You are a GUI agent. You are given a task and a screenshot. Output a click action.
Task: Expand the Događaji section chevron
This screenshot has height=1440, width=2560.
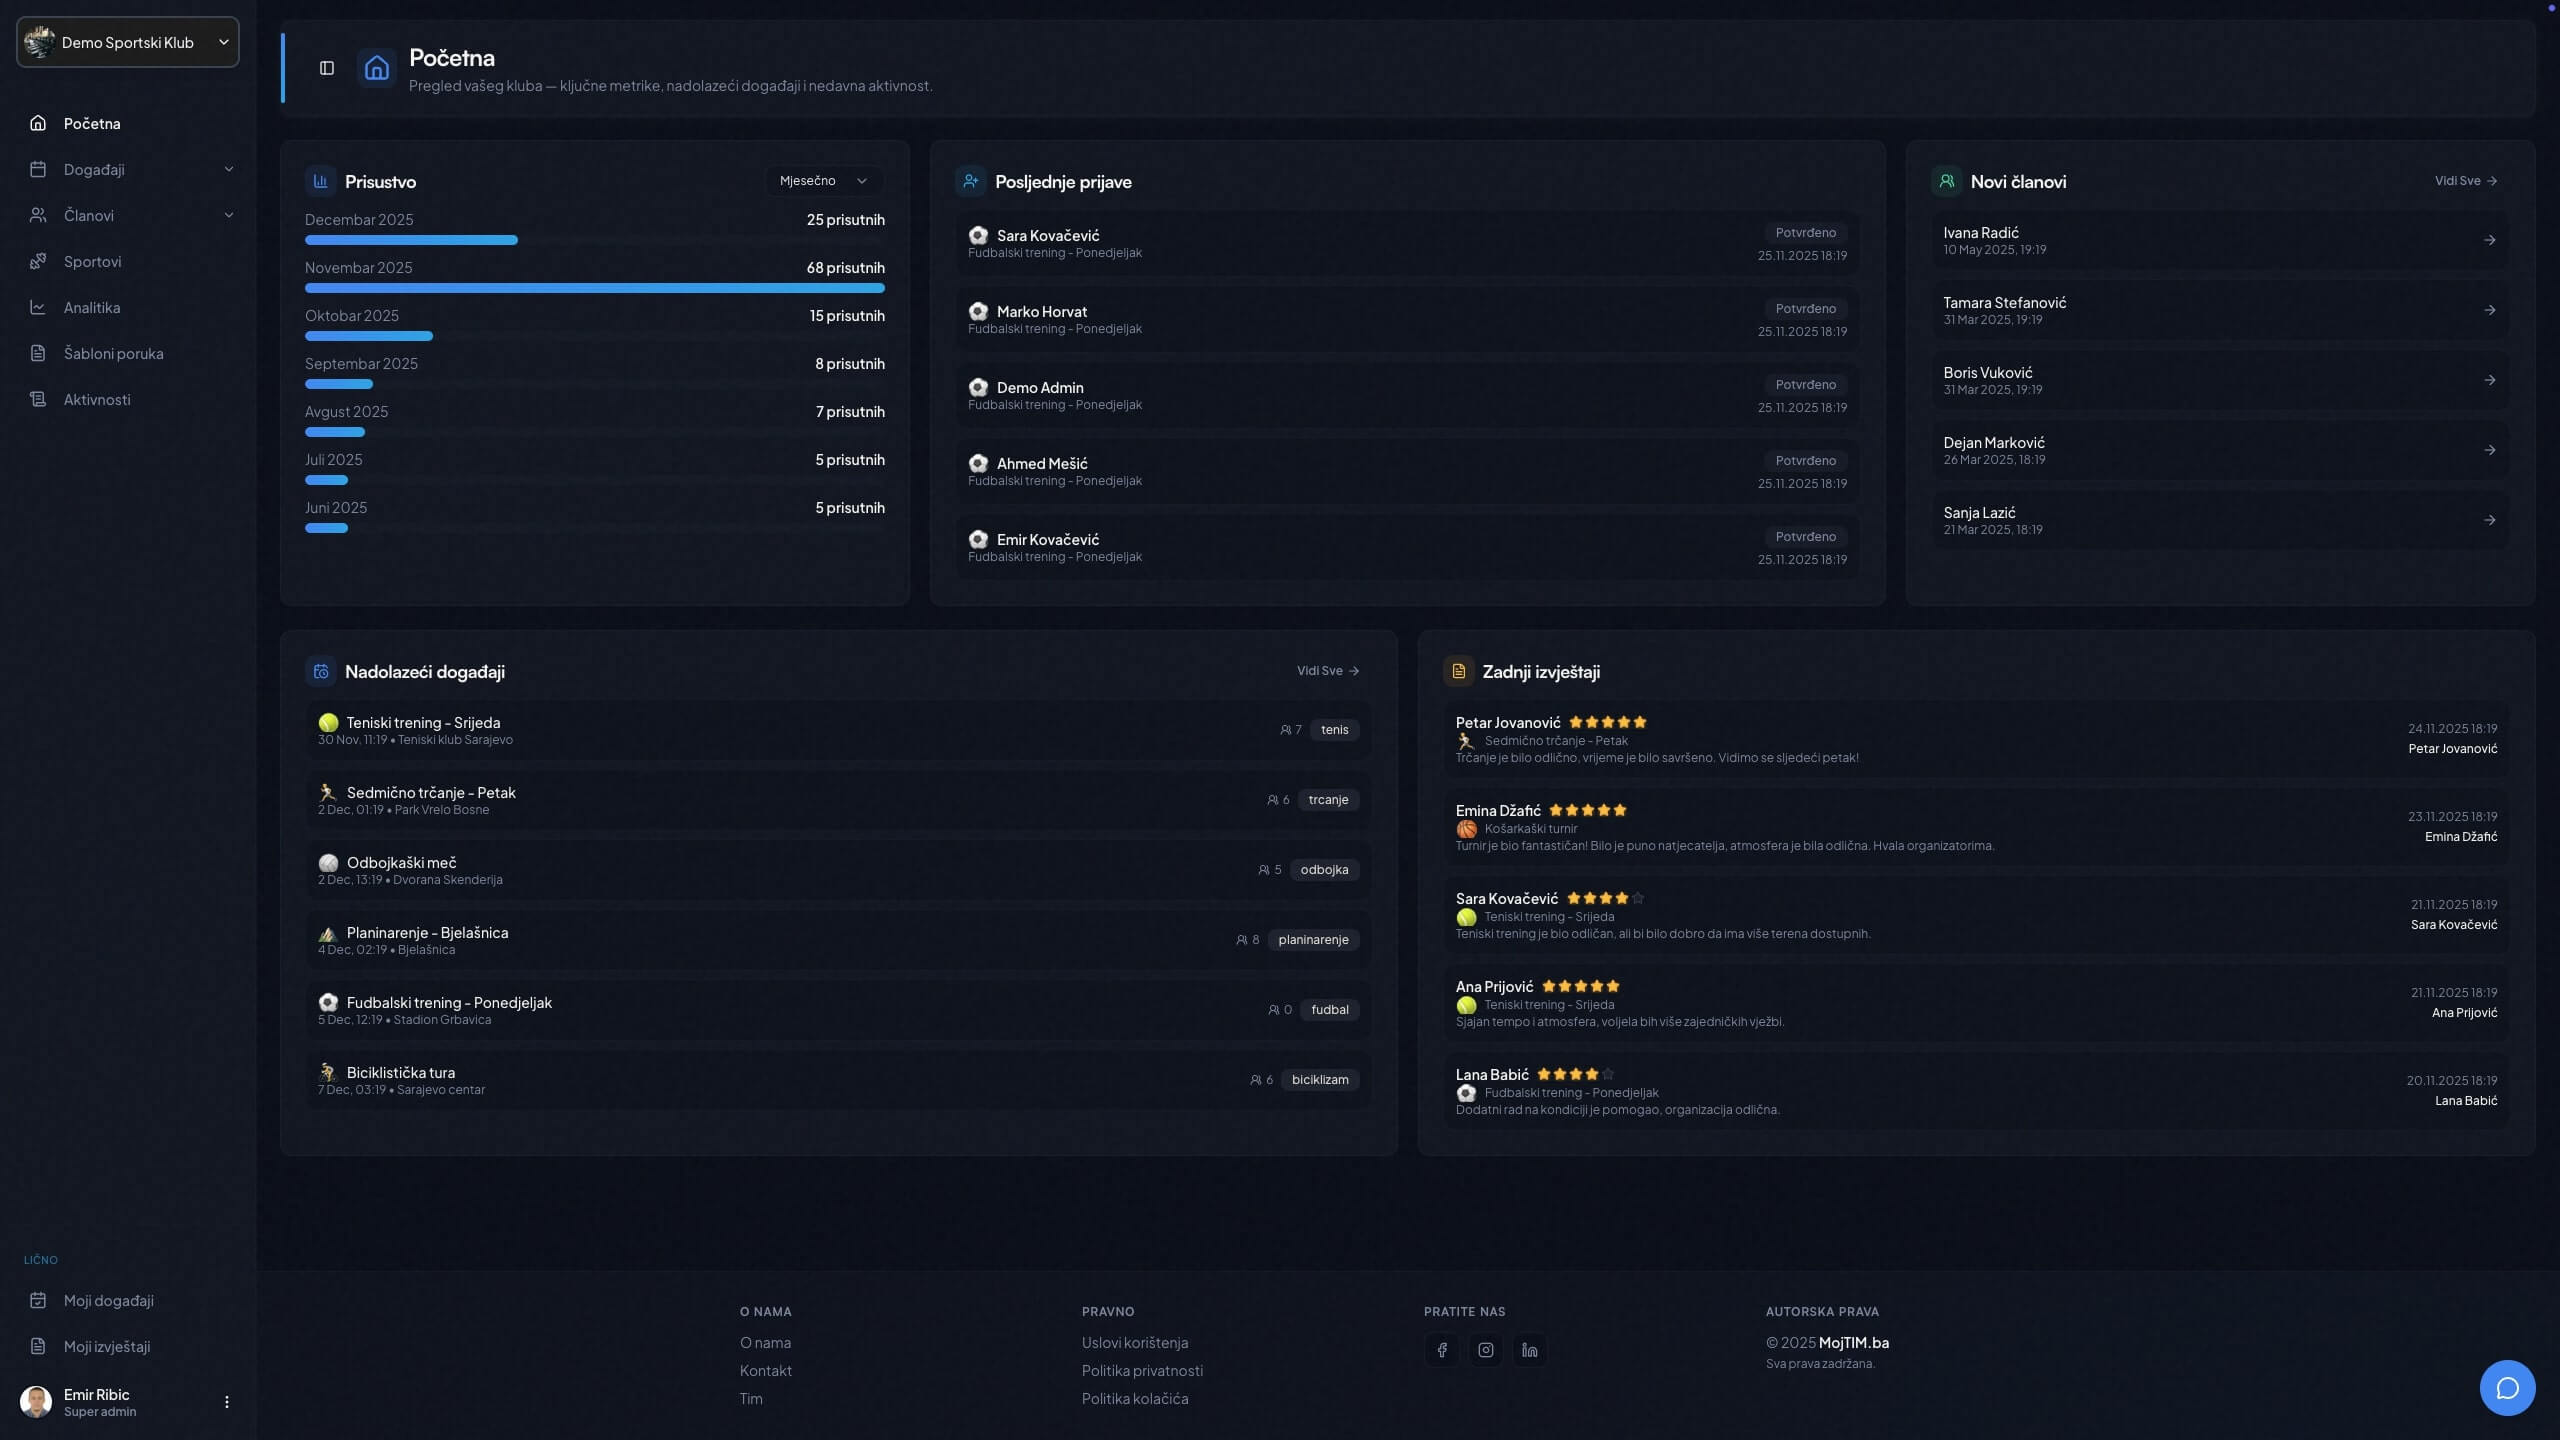point(229,169)
